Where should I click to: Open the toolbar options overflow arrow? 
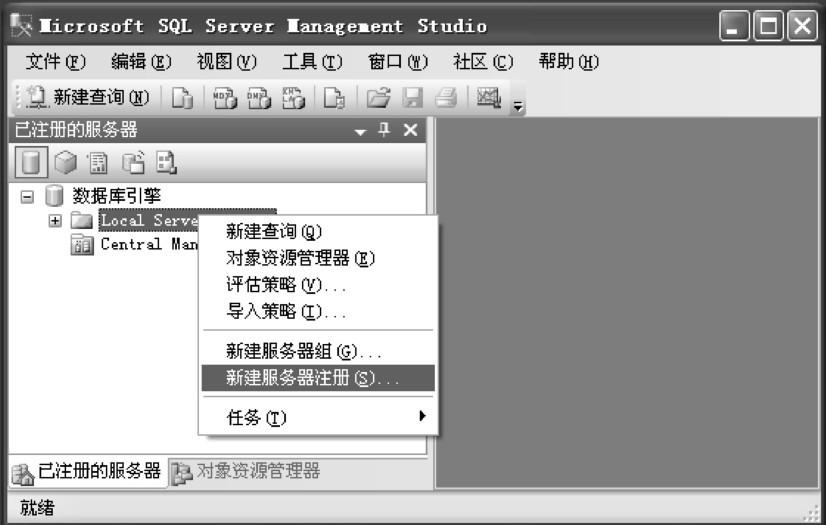[518, 106]
